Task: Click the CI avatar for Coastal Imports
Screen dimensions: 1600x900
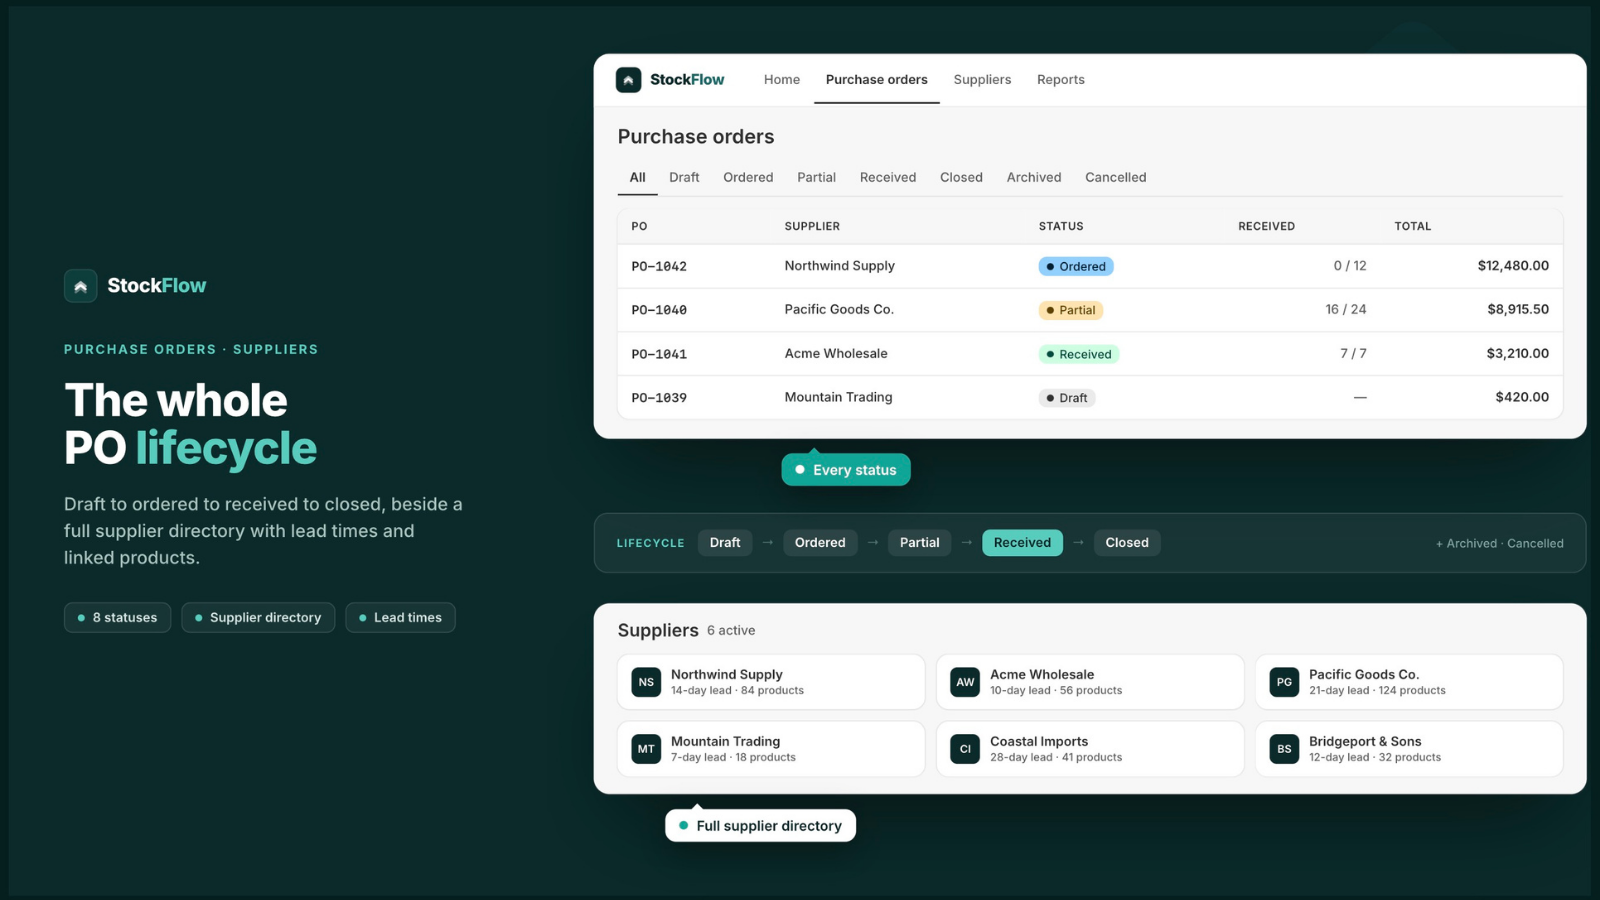Action: (965, 749)
